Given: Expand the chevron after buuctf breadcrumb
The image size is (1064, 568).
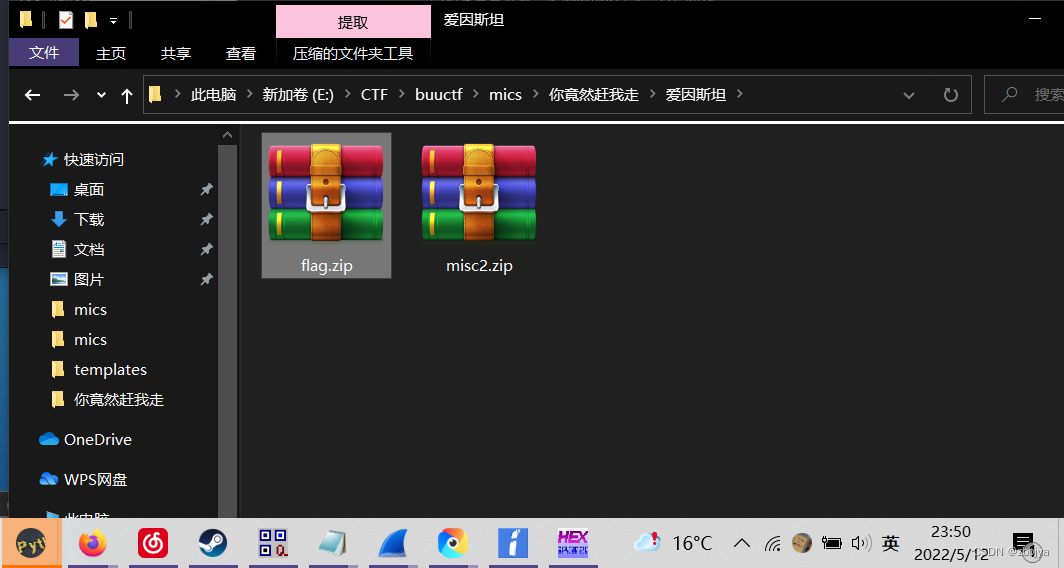Looking at the screenshot, I should (476, 94).
